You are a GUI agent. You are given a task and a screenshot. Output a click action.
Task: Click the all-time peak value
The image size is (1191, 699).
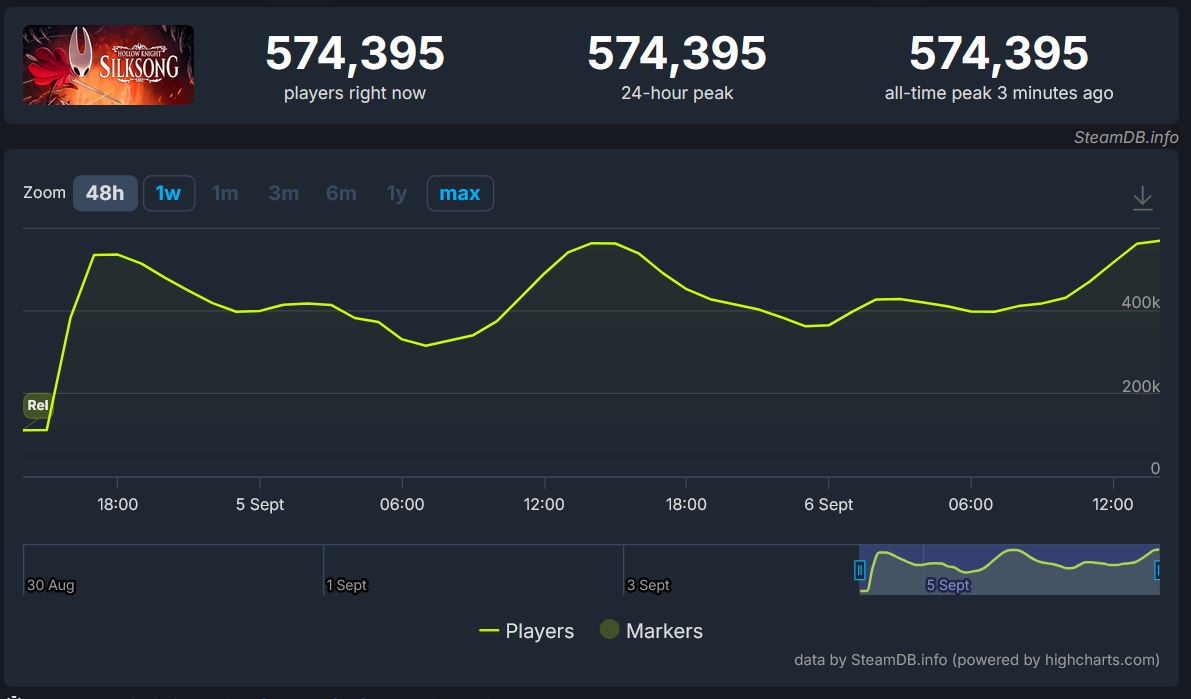coord(999,53)
